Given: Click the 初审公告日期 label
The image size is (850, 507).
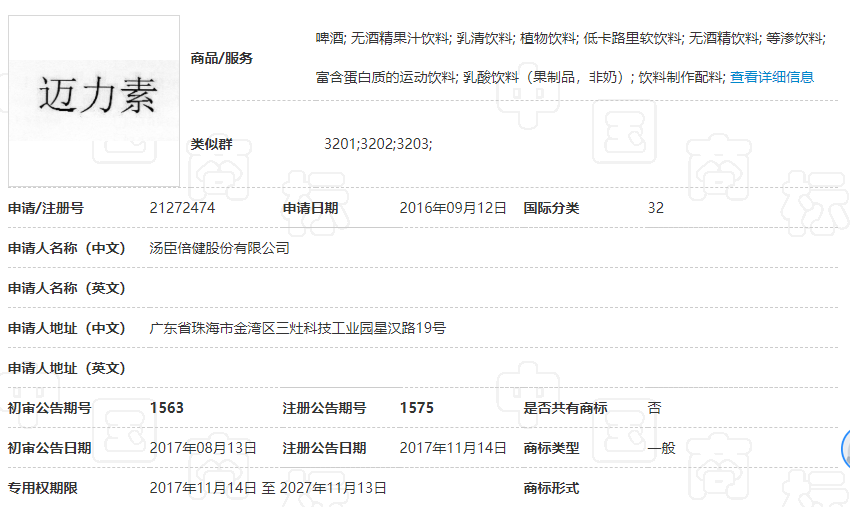Looking at the screenshot, I should 49,448.
